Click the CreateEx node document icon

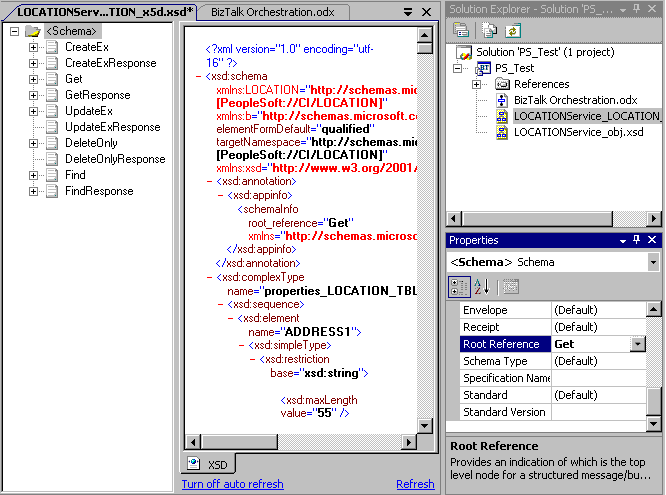52,47
